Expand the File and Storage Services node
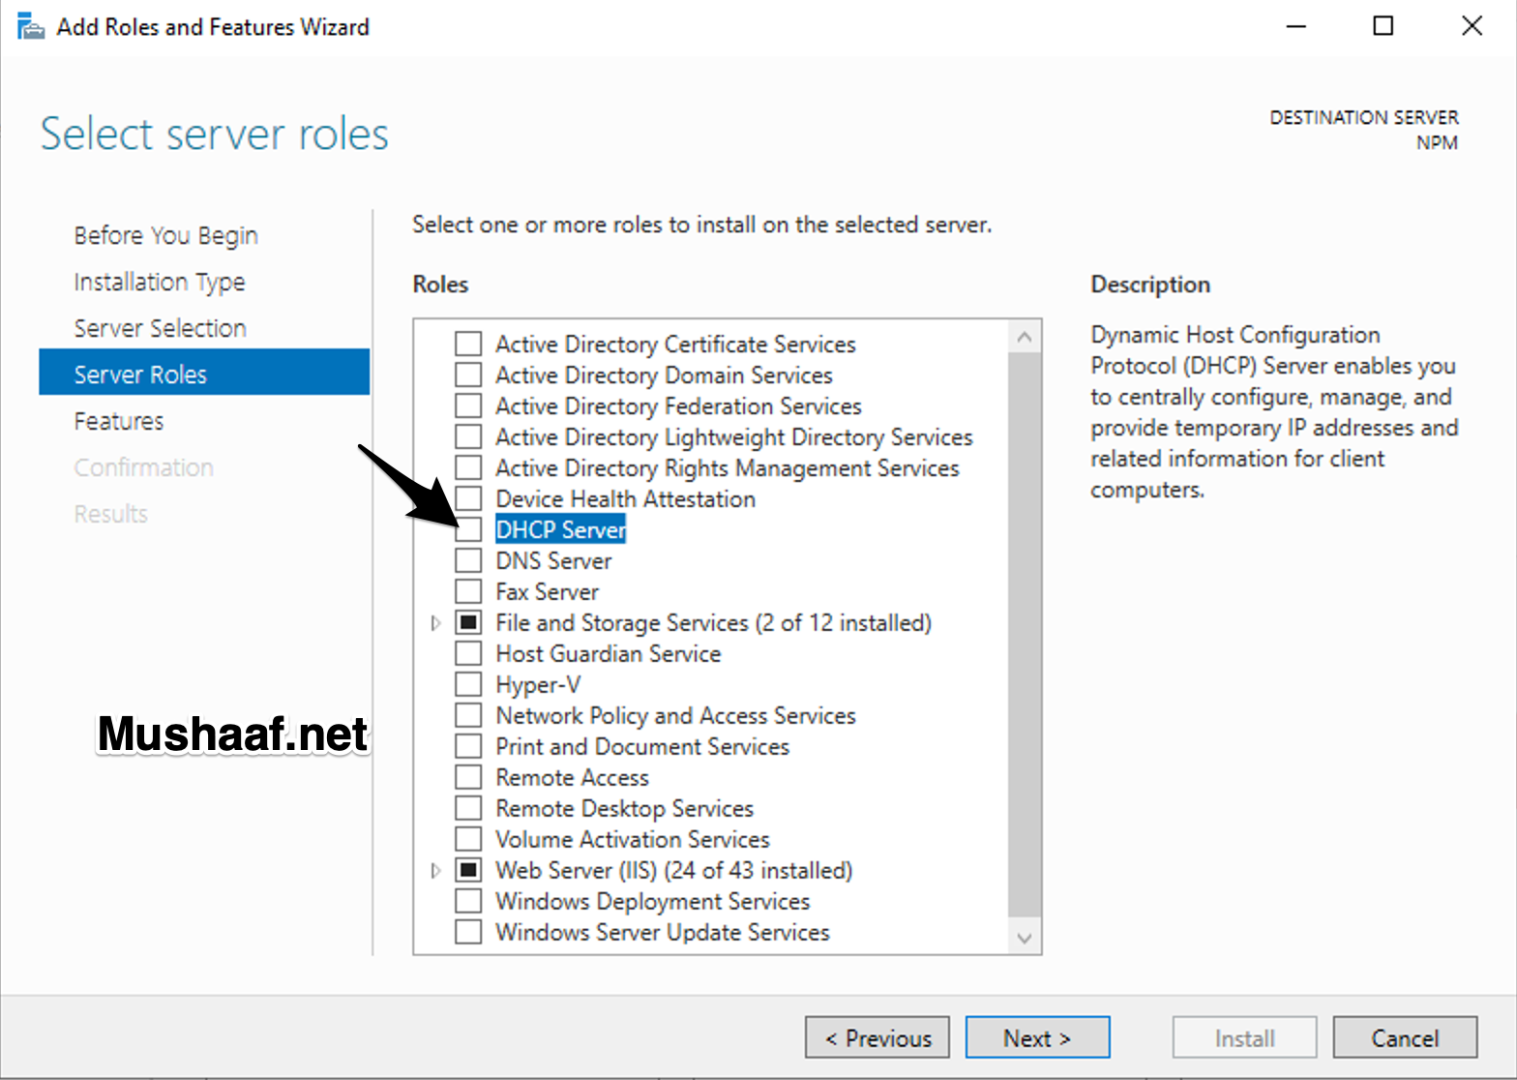This screenshot has height=1080, width=1517. tap(435, 622)
